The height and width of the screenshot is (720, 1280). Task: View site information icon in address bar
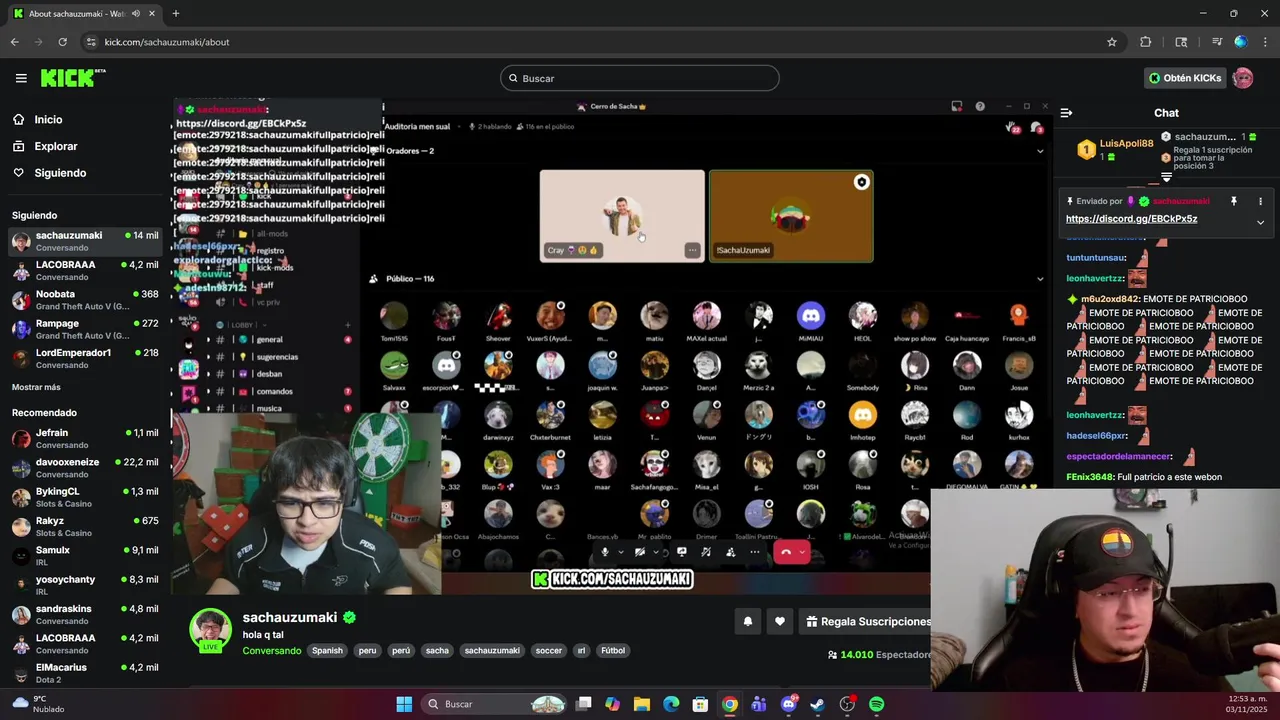tap(91, 42)
